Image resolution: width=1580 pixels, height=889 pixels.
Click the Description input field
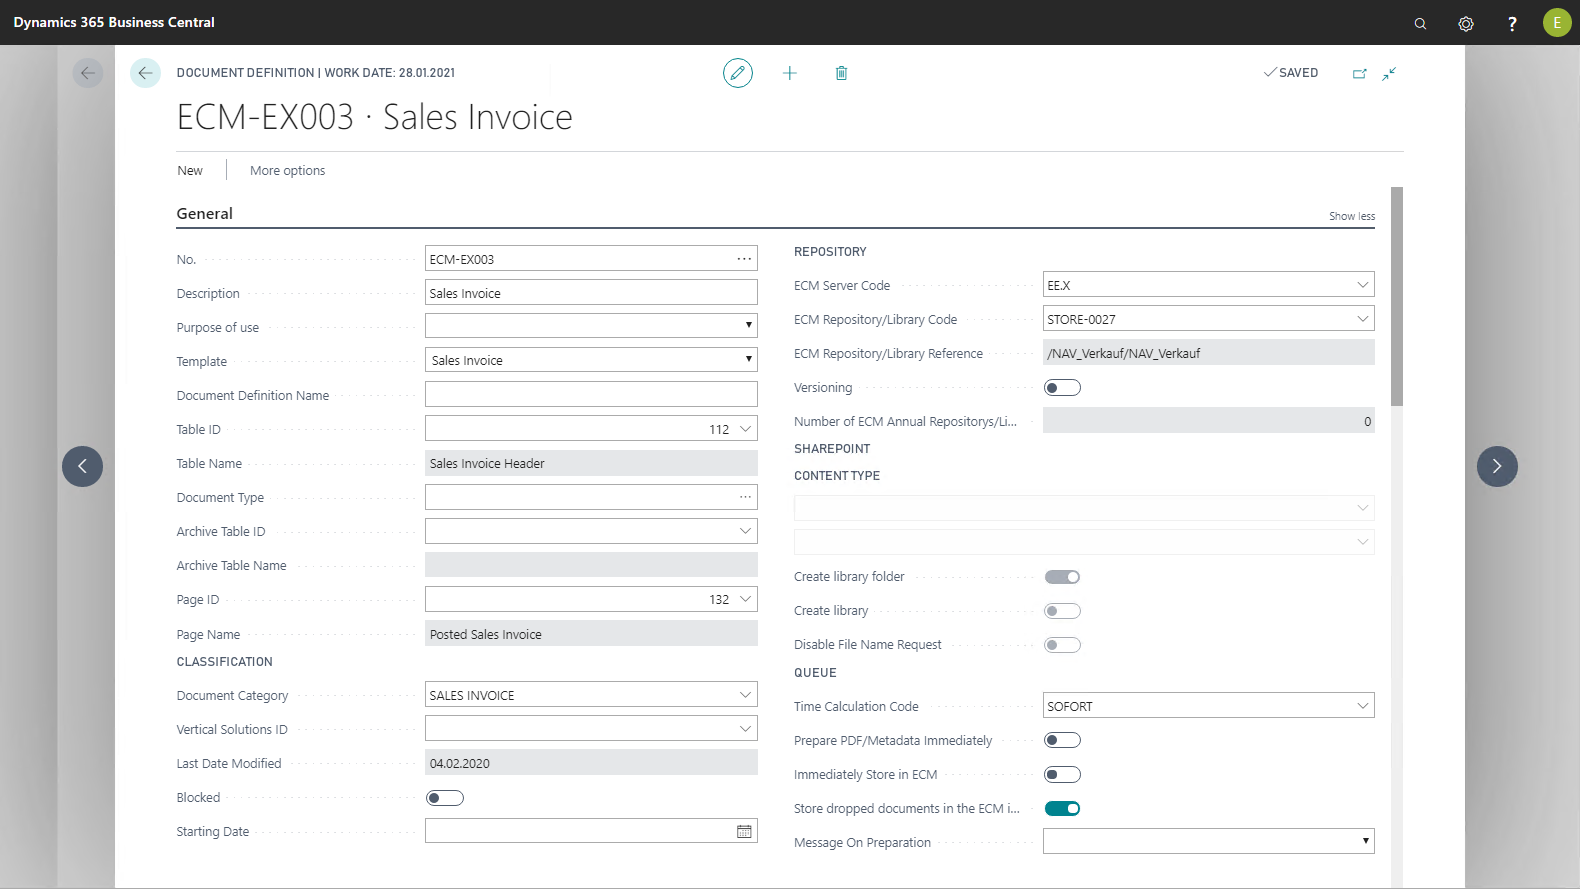[x=590, y=293]
